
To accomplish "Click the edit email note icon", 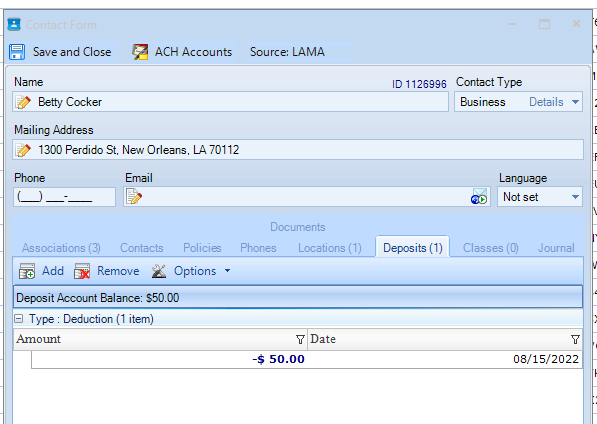I will 134,197.
